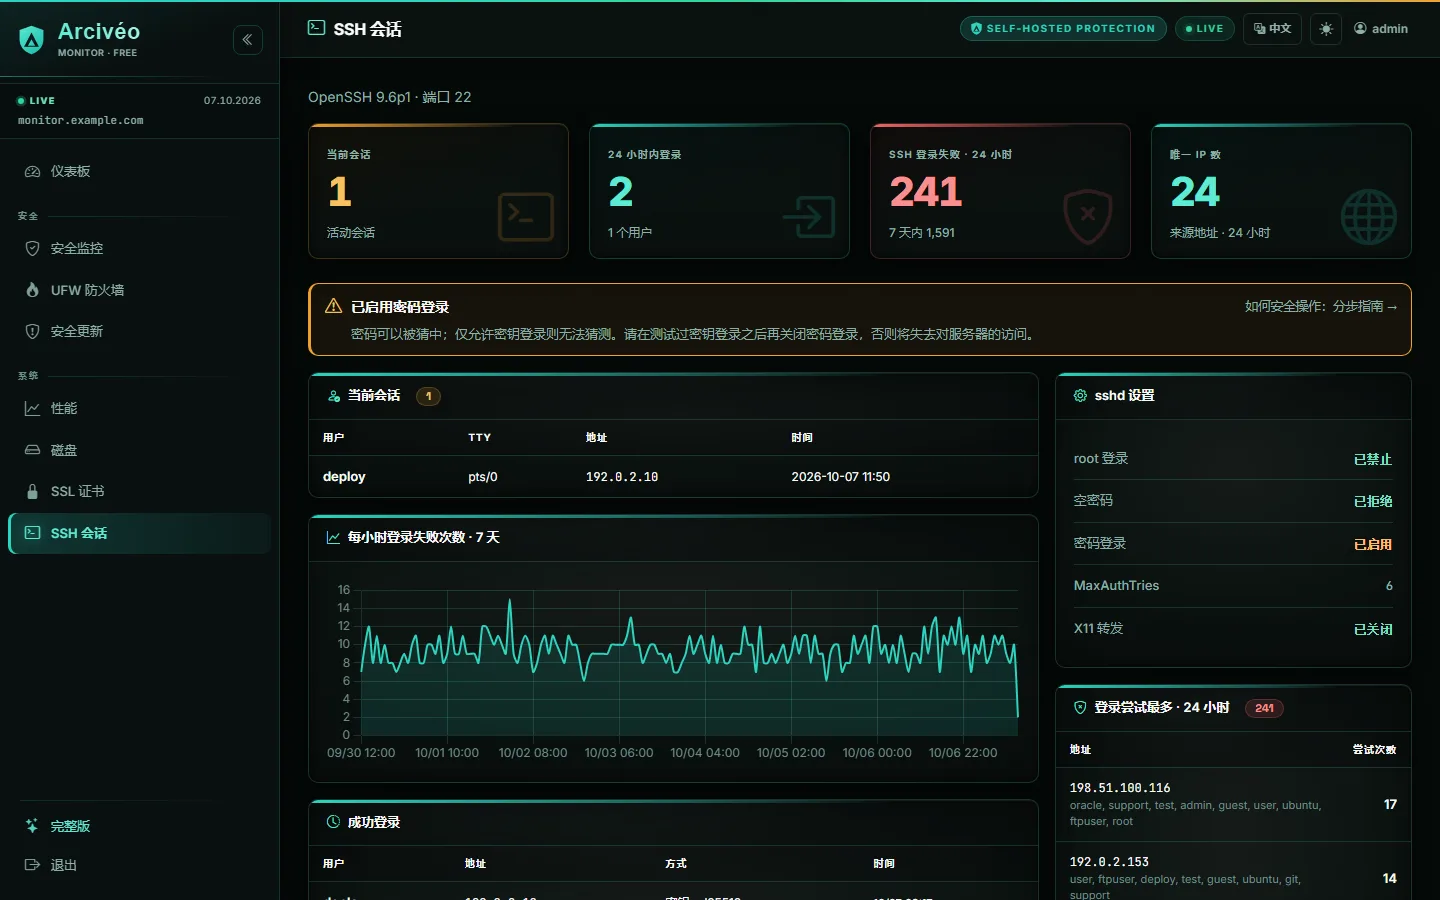The height and width of the screenshot is (900, 1440).
Task: Click the user icon beside 当前会话 heading
Action: tap(334, 396)
